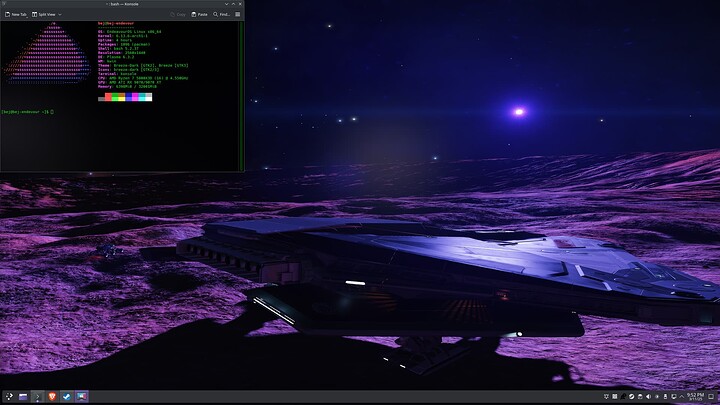This screenshot has height=405, width=720.
Task: Open Steam from the taskbar
Action: tap(67, 396)
